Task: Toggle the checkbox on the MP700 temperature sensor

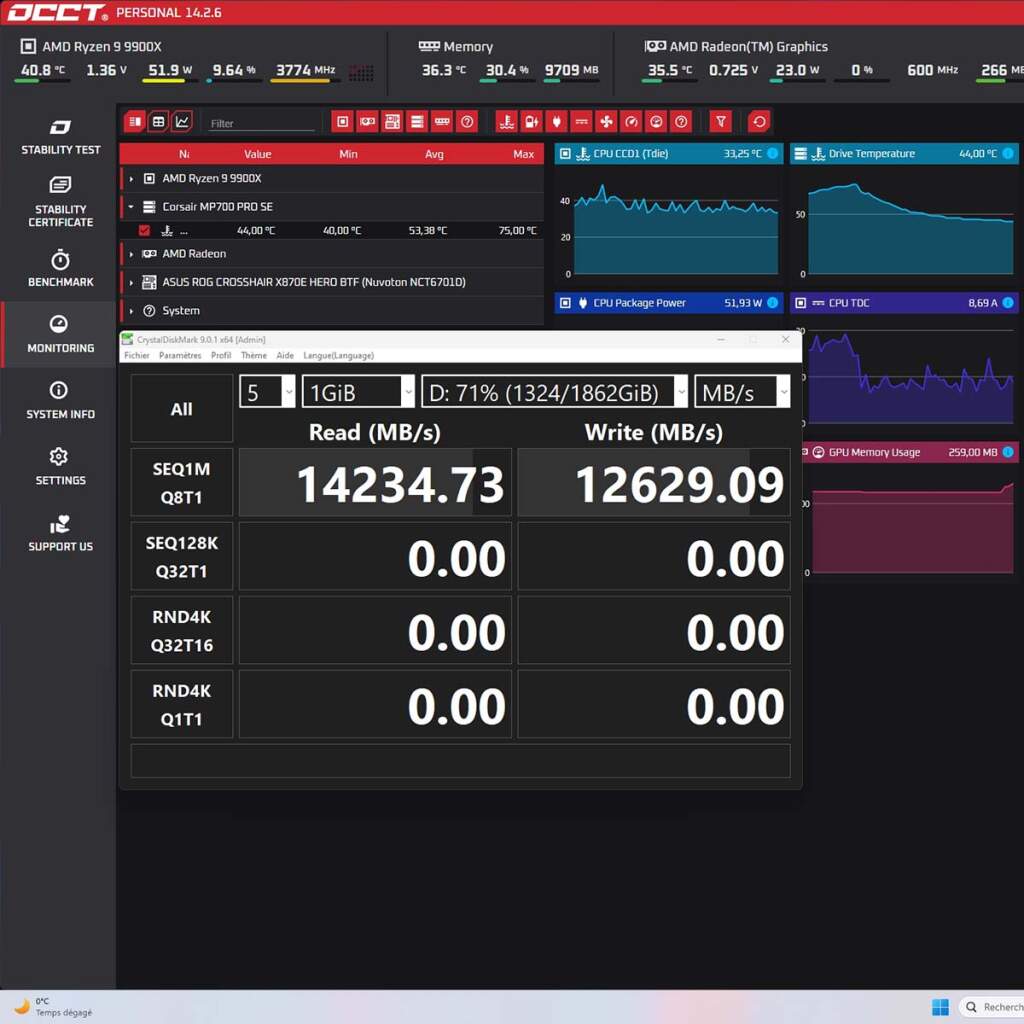Action: [x=143, y=230]
